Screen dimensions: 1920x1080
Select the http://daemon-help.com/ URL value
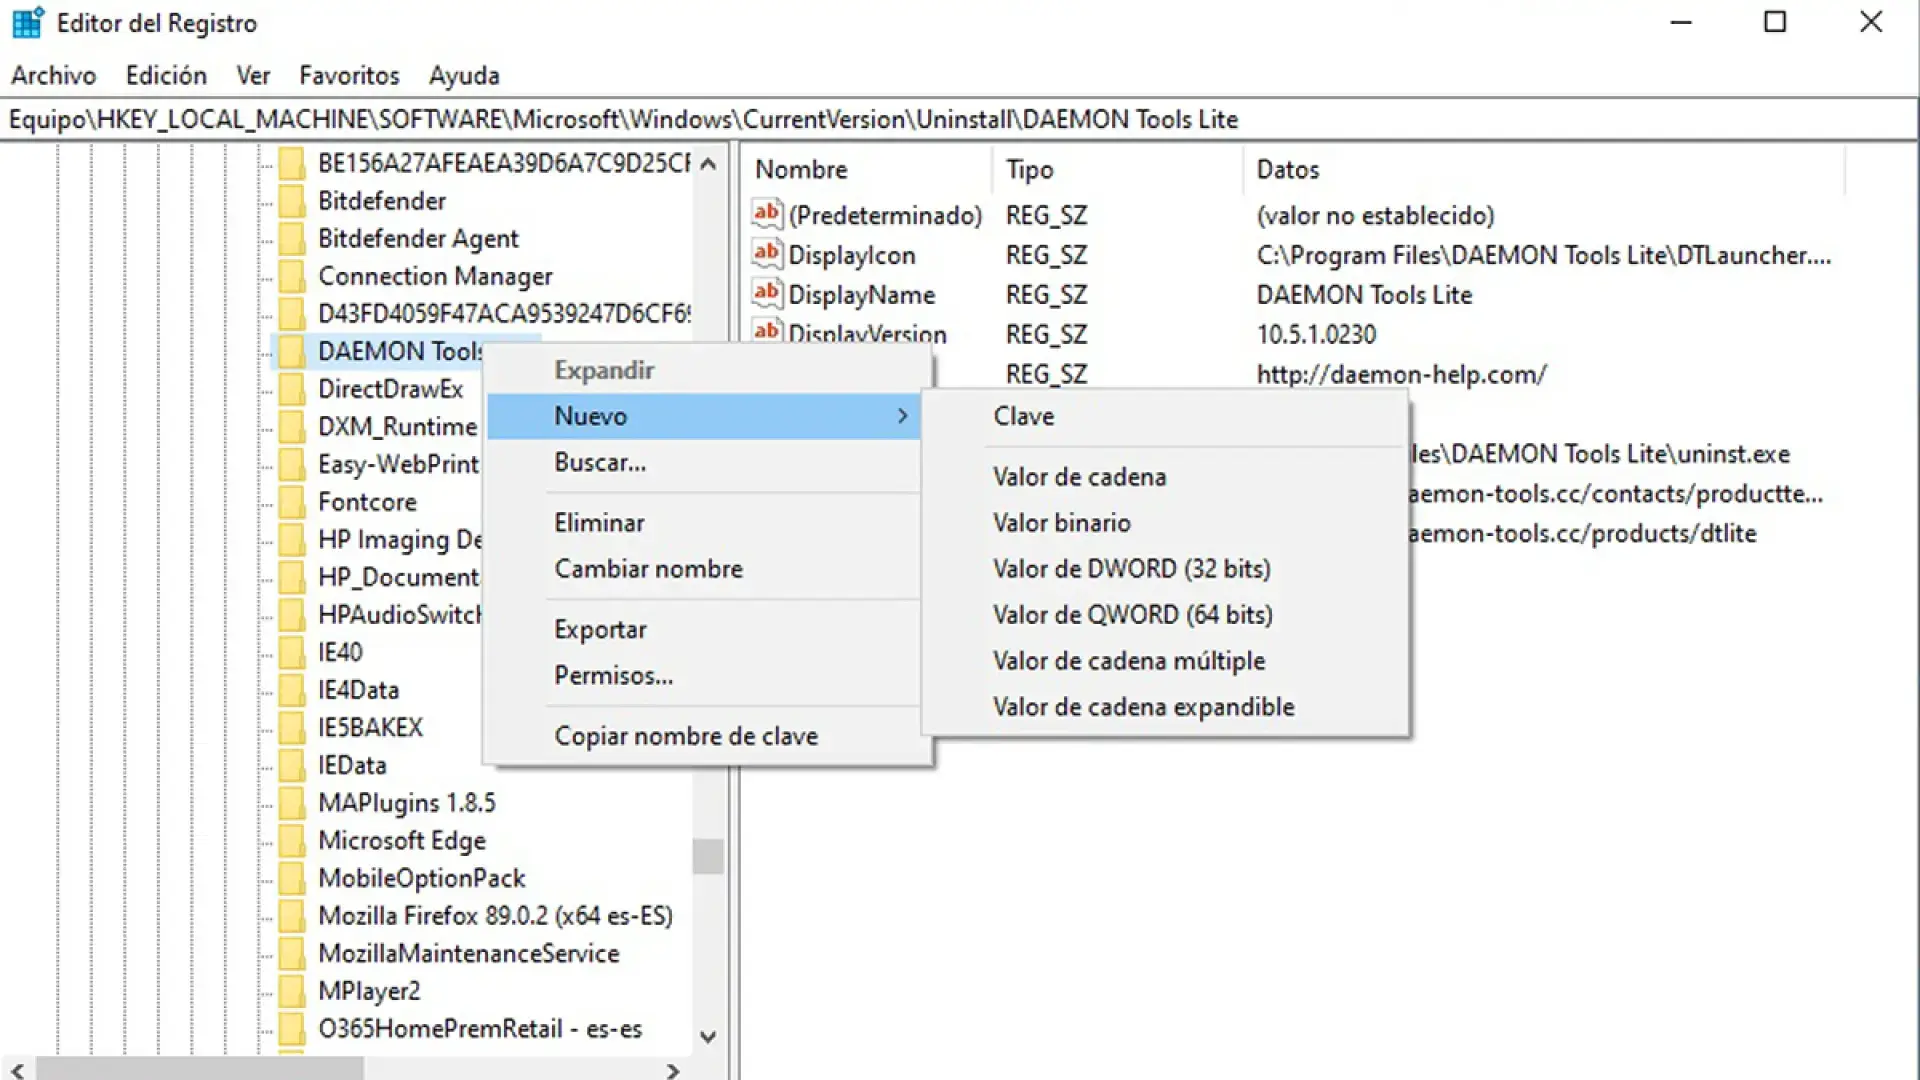[x=1400, y=374]
